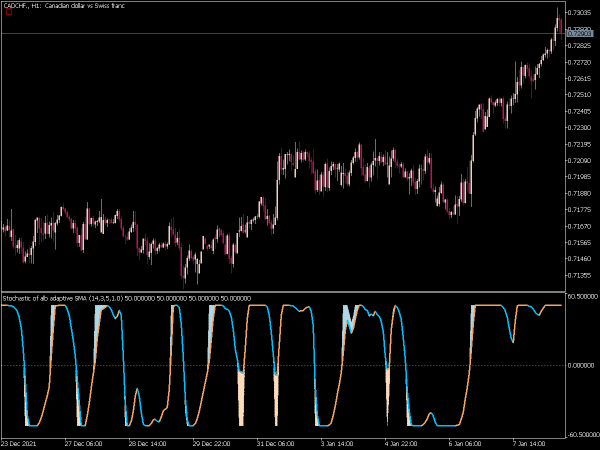Click the 0.71565 price scale label
The image size is (600, 450).
pos(579,243)
